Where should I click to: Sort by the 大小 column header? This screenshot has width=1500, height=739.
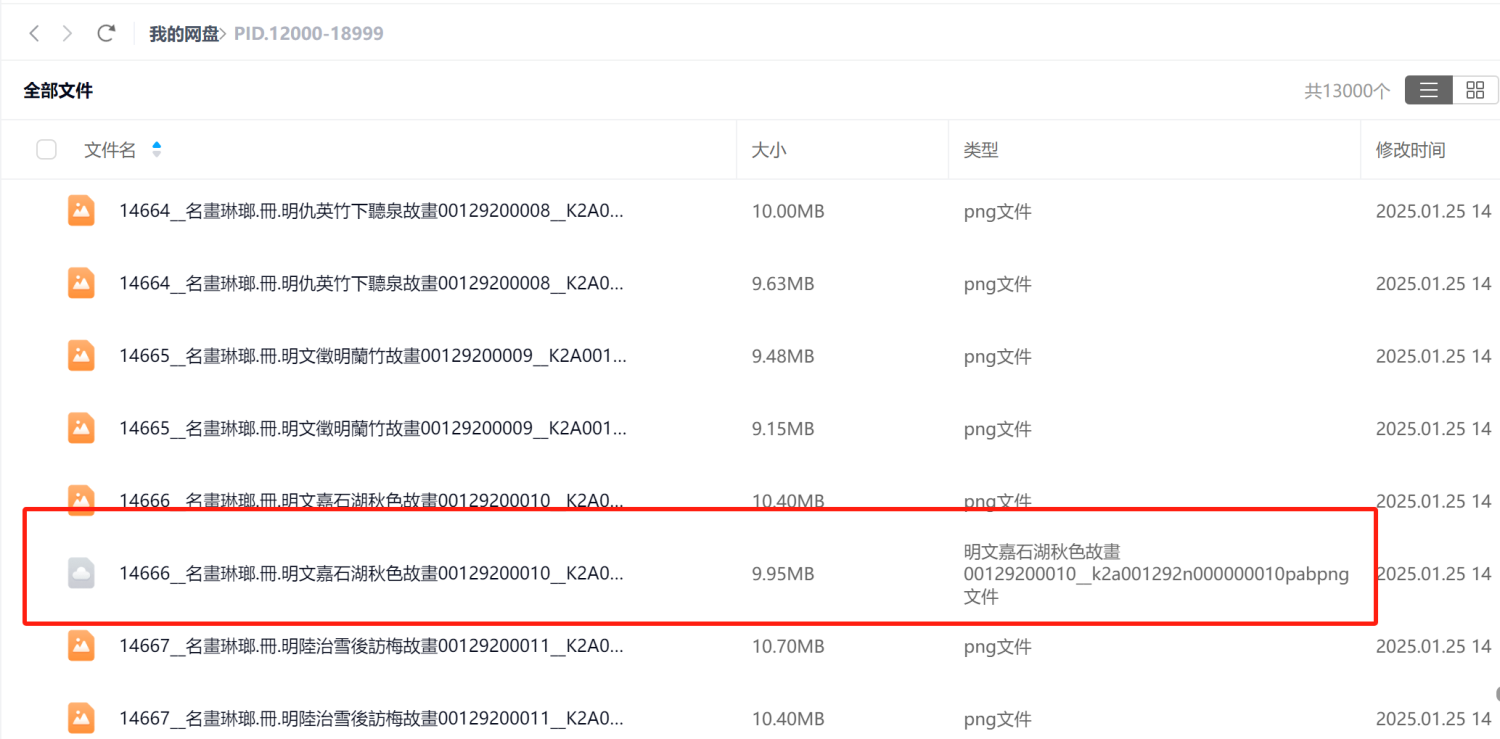769,150
